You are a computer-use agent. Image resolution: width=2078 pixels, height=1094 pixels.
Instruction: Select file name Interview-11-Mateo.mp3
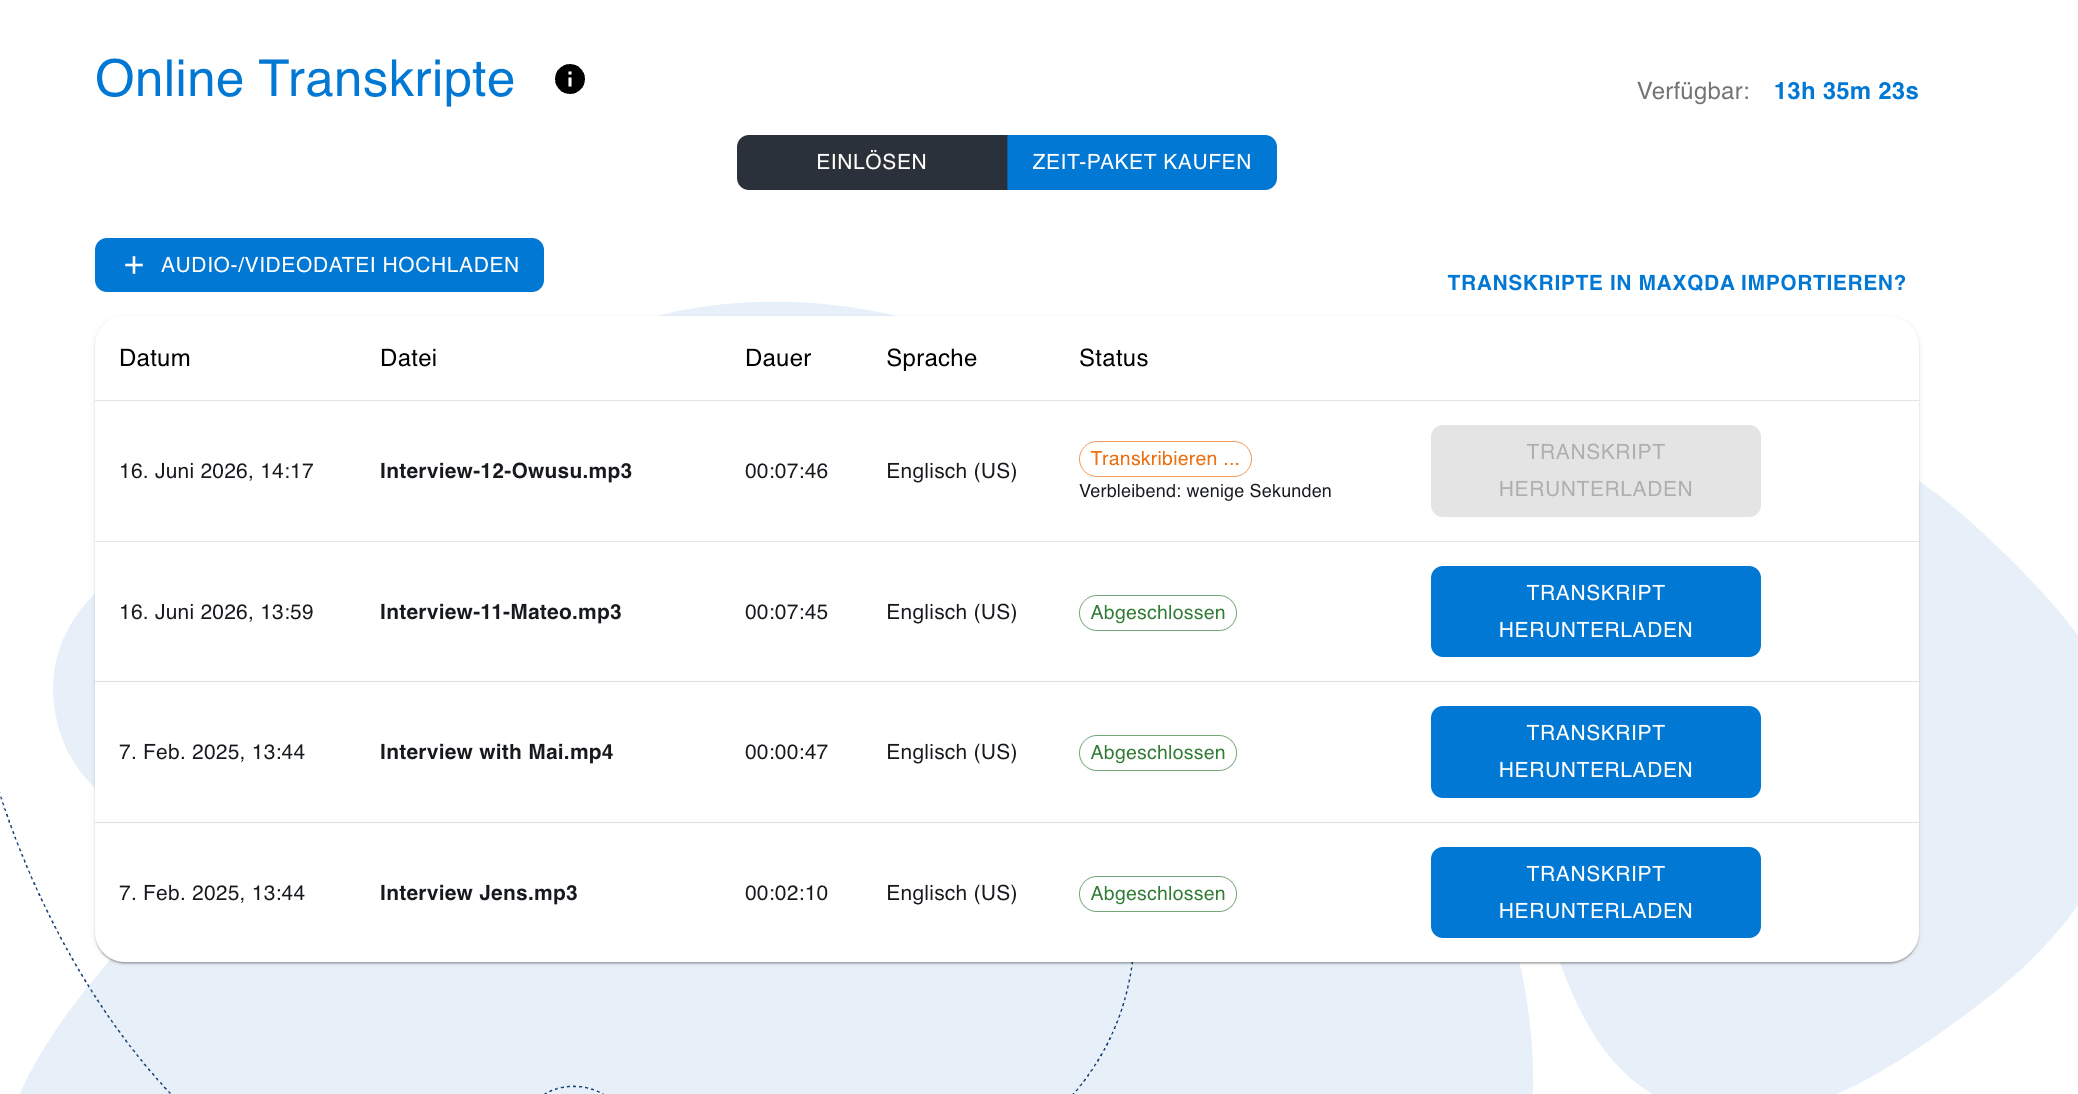pos(501,612)
